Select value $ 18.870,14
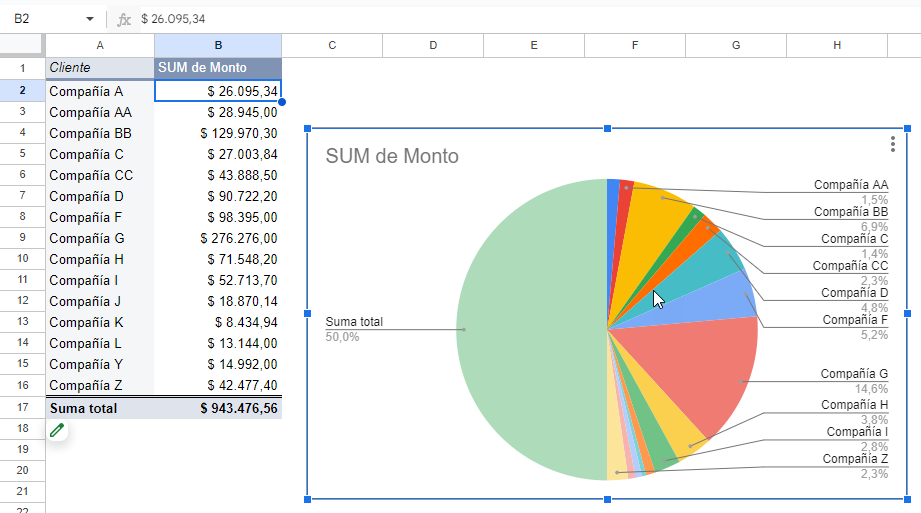 coord(218,301)
